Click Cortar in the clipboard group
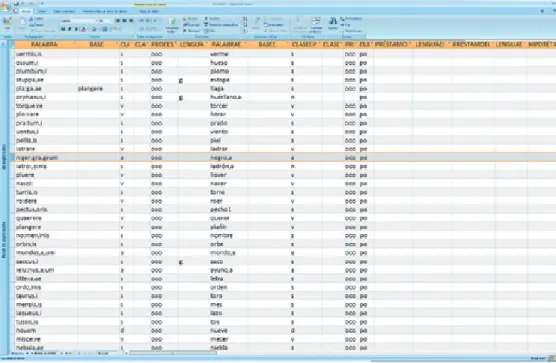The height and width of the screenshot is (363, 556). 36,19
